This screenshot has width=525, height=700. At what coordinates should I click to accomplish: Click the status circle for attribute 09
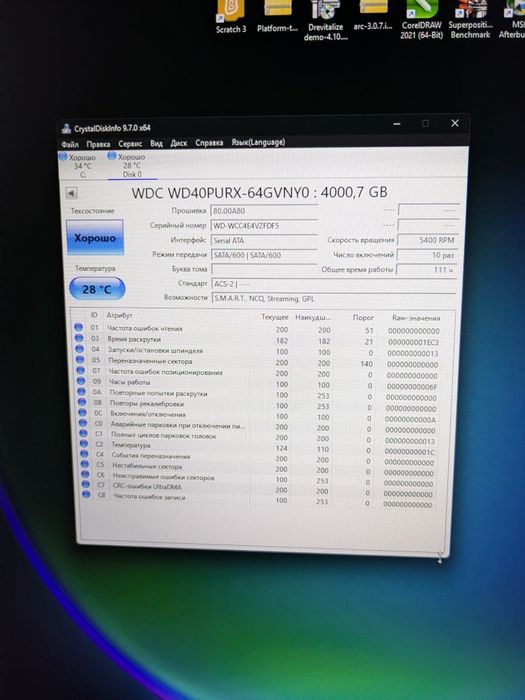coord(81,381)
